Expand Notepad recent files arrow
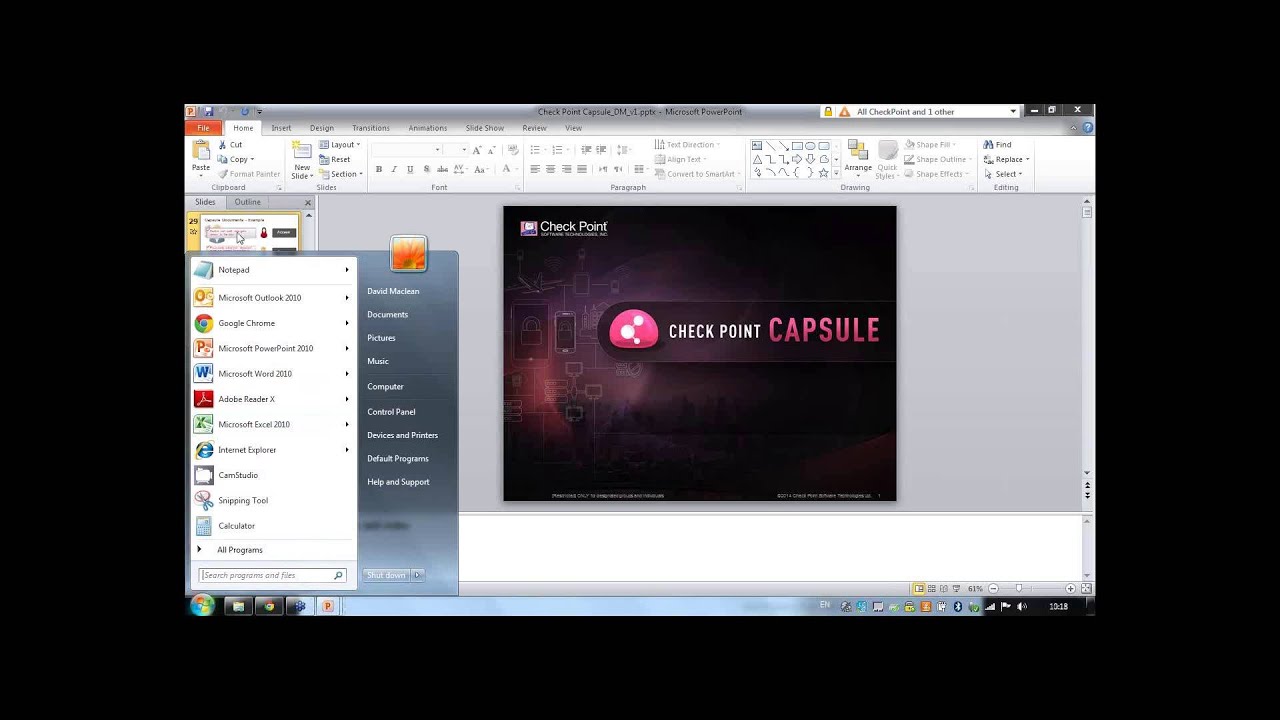 (x=347, y=270)
